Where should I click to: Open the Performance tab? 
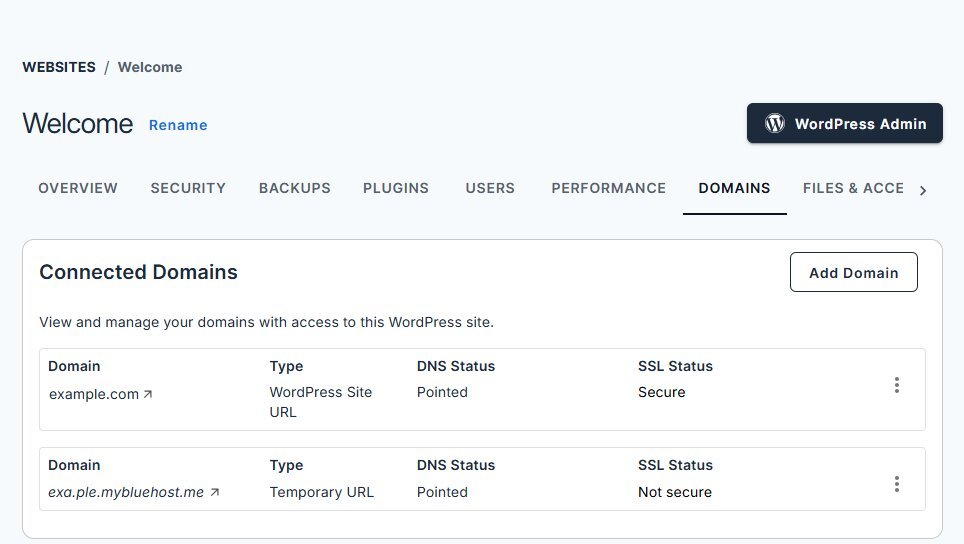point(609,188)
